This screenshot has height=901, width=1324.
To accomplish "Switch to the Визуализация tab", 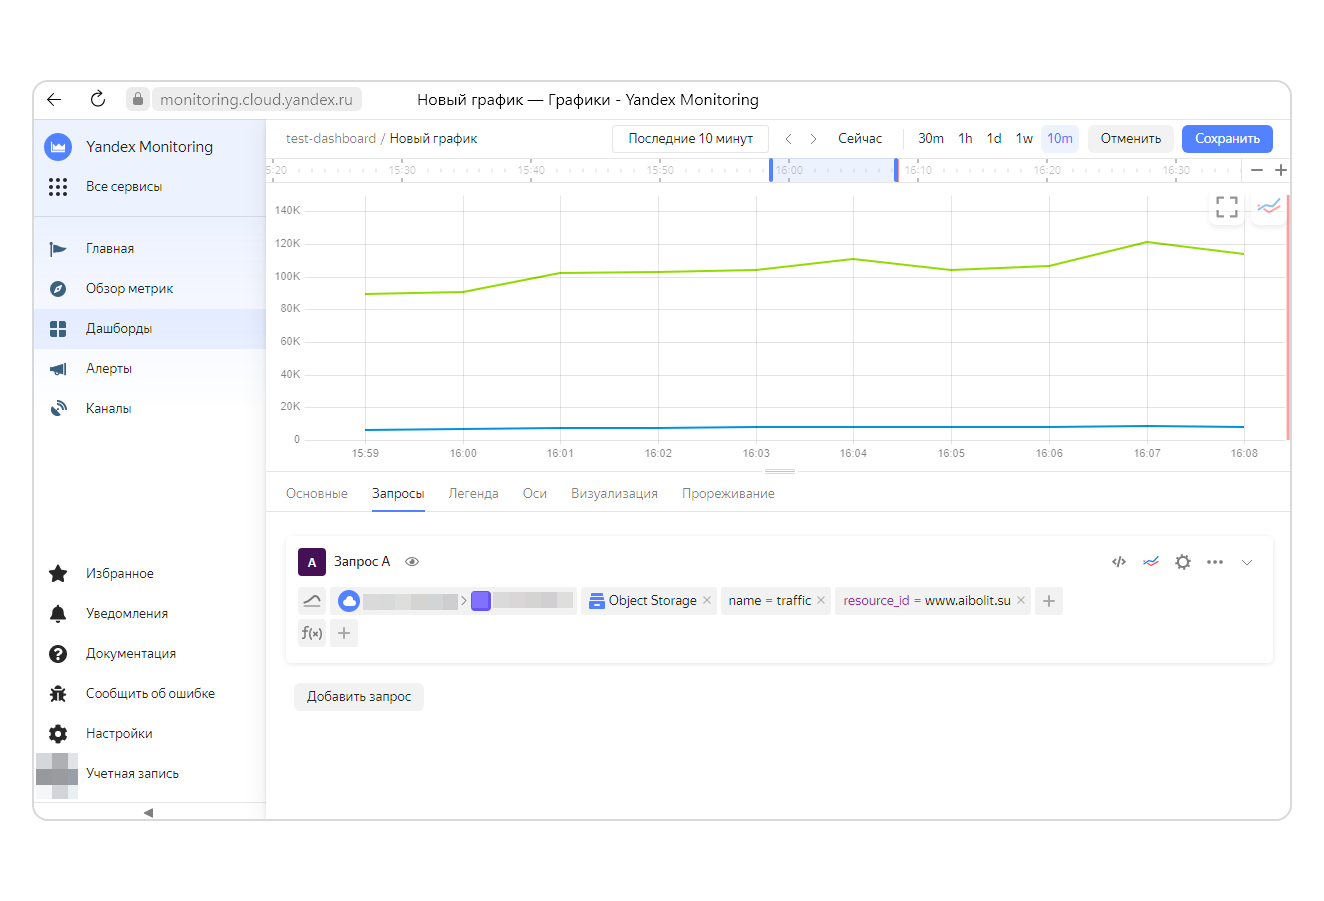I will (614, 493).
